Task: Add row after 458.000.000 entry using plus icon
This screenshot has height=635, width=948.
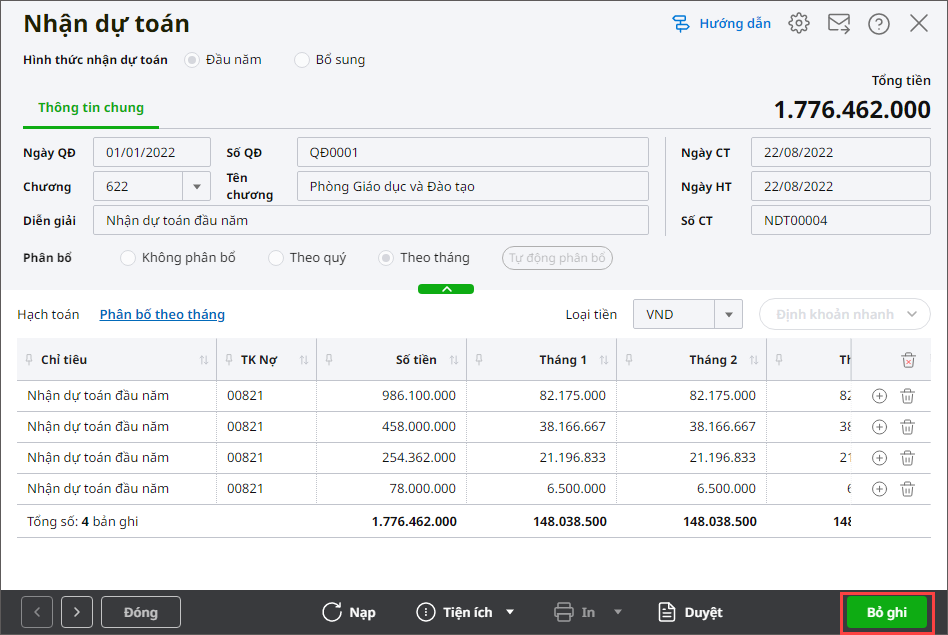Action: point(880,427)
